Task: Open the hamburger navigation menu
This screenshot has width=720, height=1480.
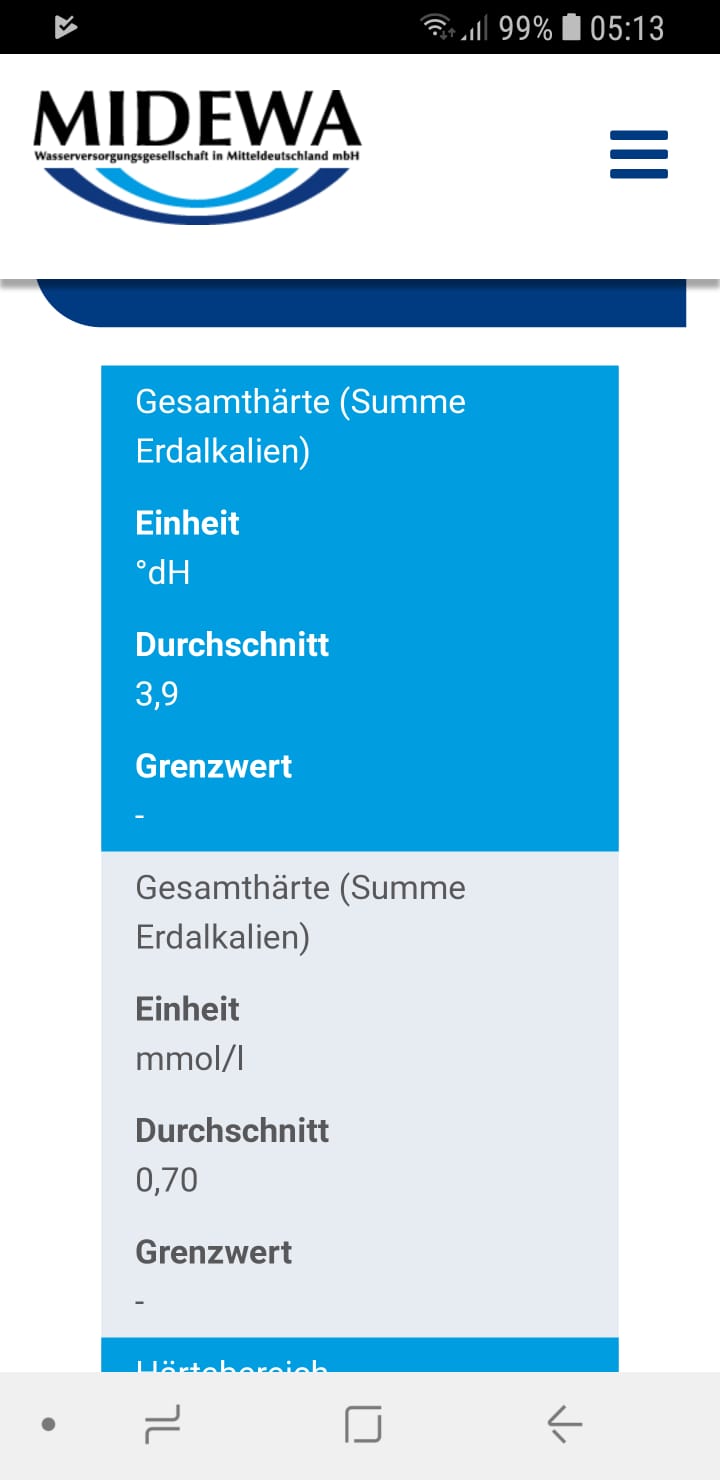Action: pyautogui.click(x=639, y=155)
